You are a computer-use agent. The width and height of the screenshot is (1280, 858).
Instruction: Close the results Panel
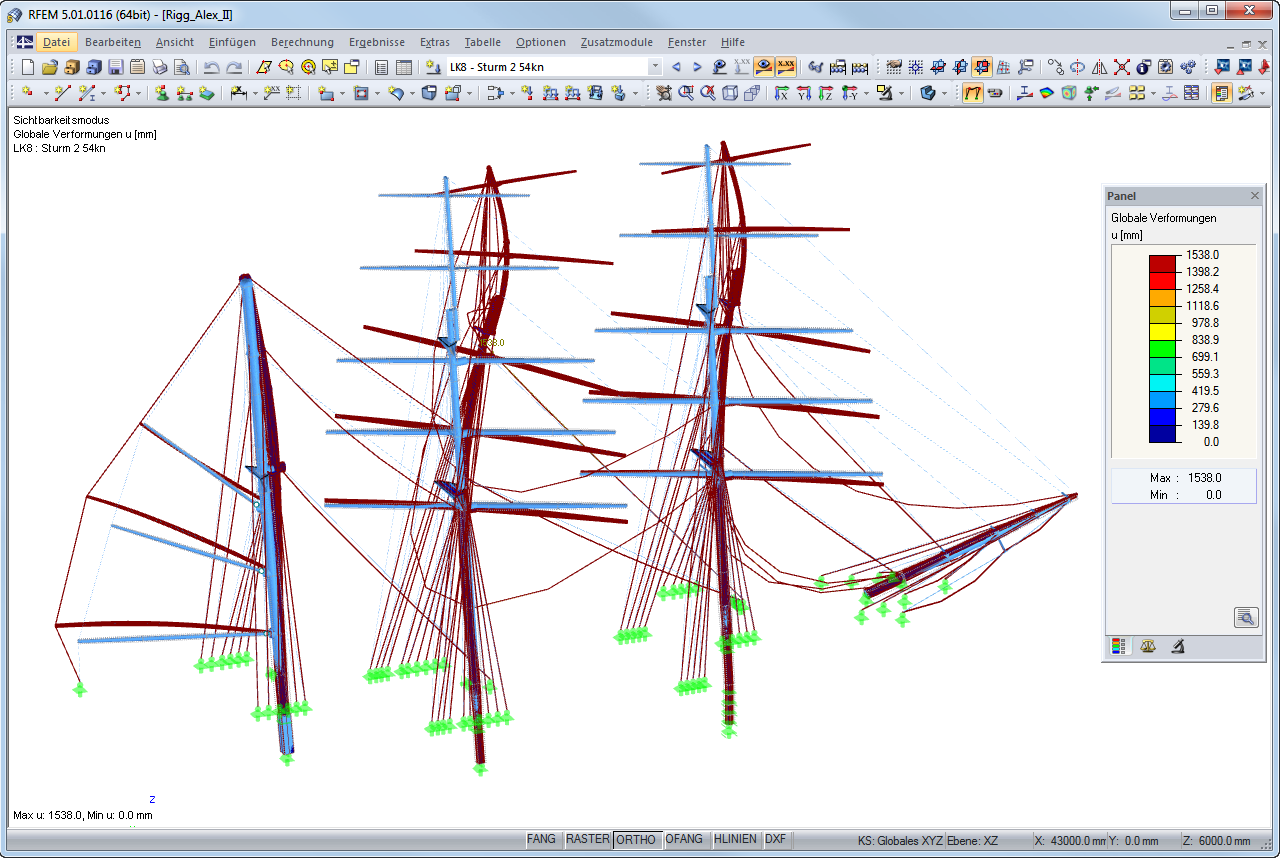point(1255,196)
